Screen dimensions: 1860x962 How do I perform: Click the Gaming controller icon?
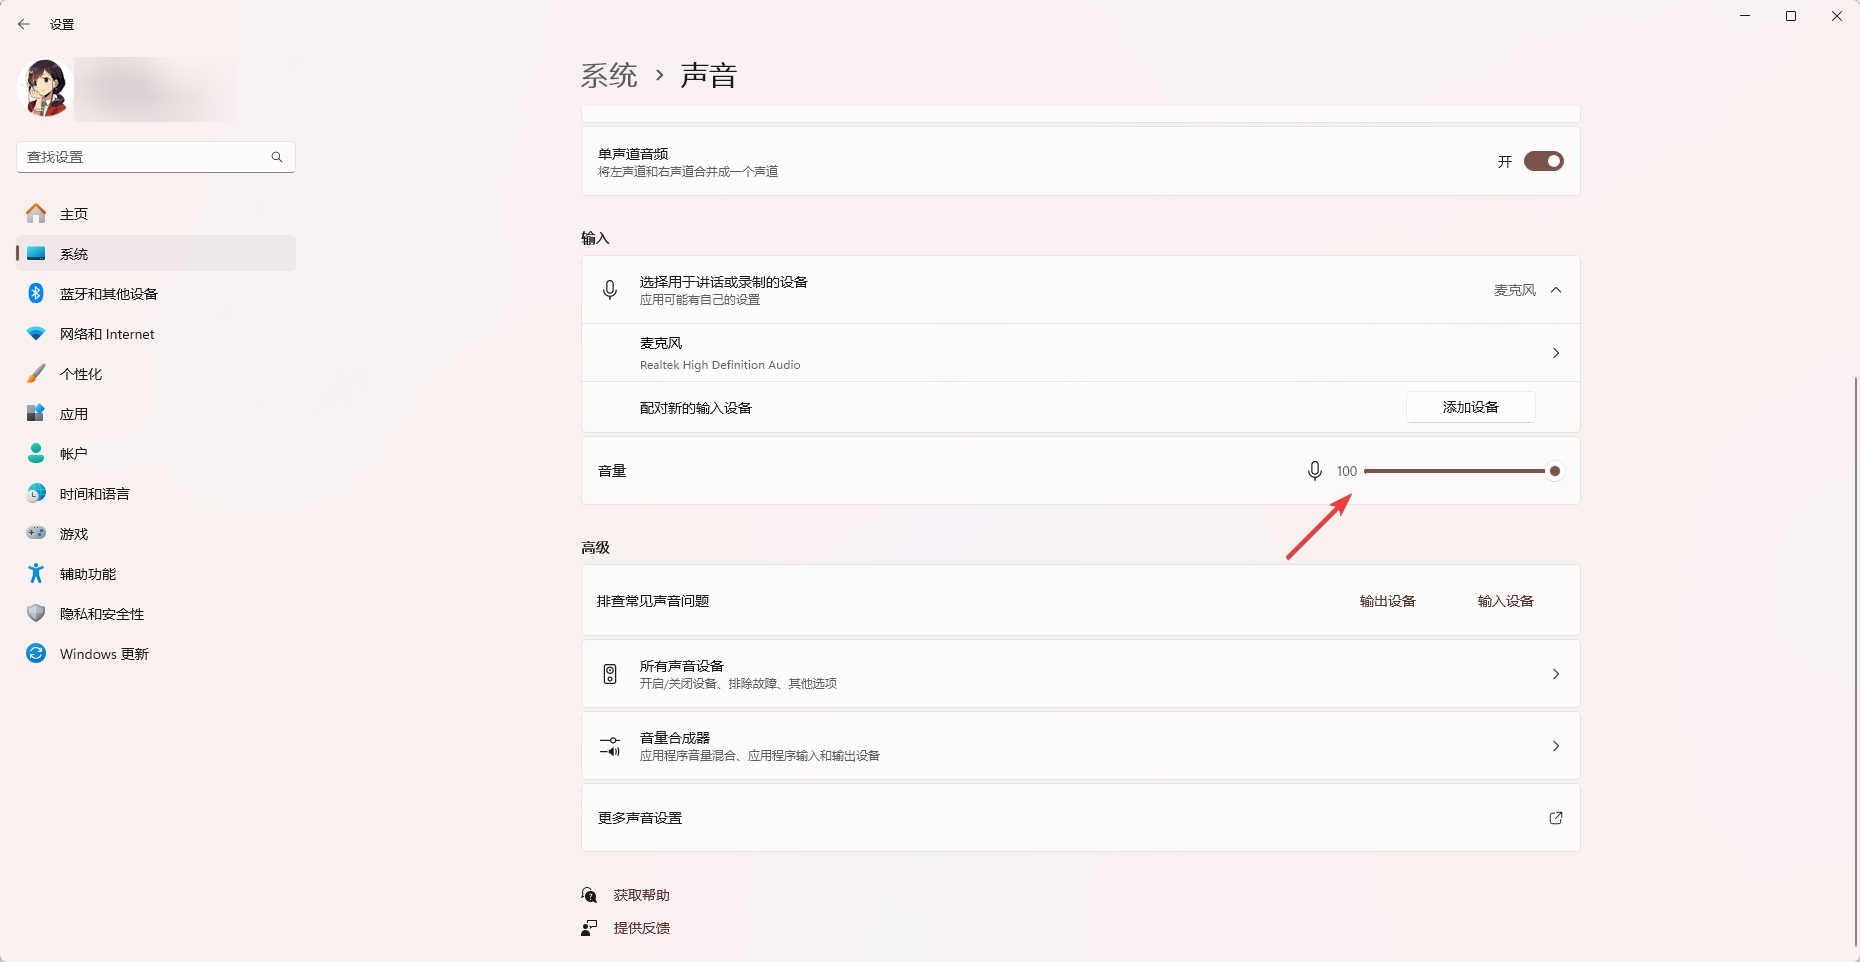coord(36,533)
